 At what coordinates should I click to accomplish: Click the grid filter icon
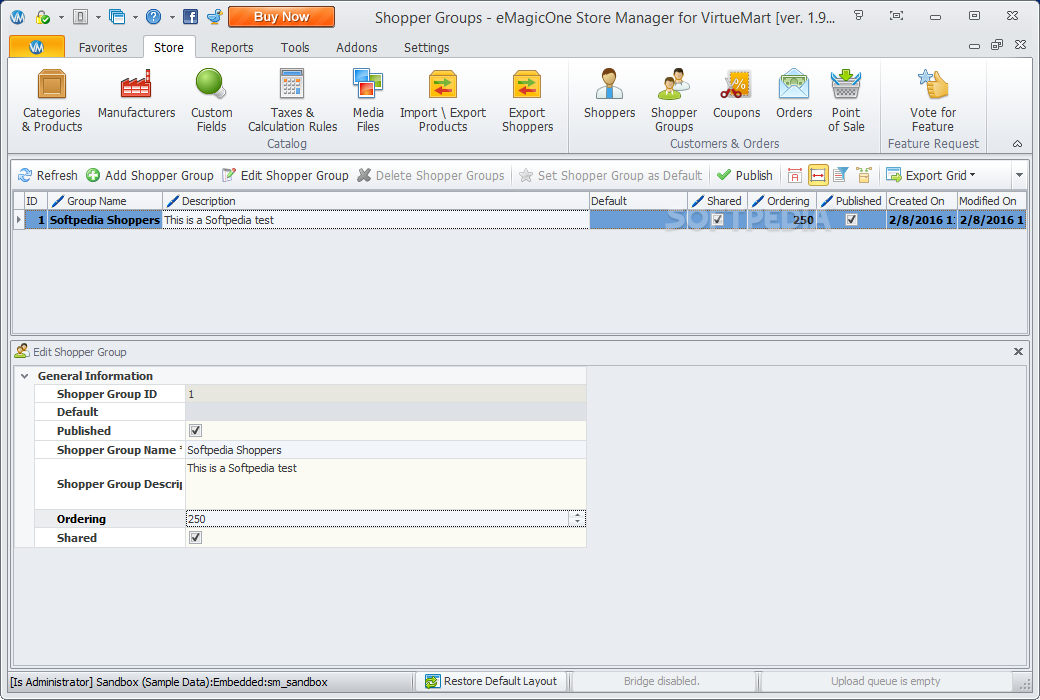[840, 175]
